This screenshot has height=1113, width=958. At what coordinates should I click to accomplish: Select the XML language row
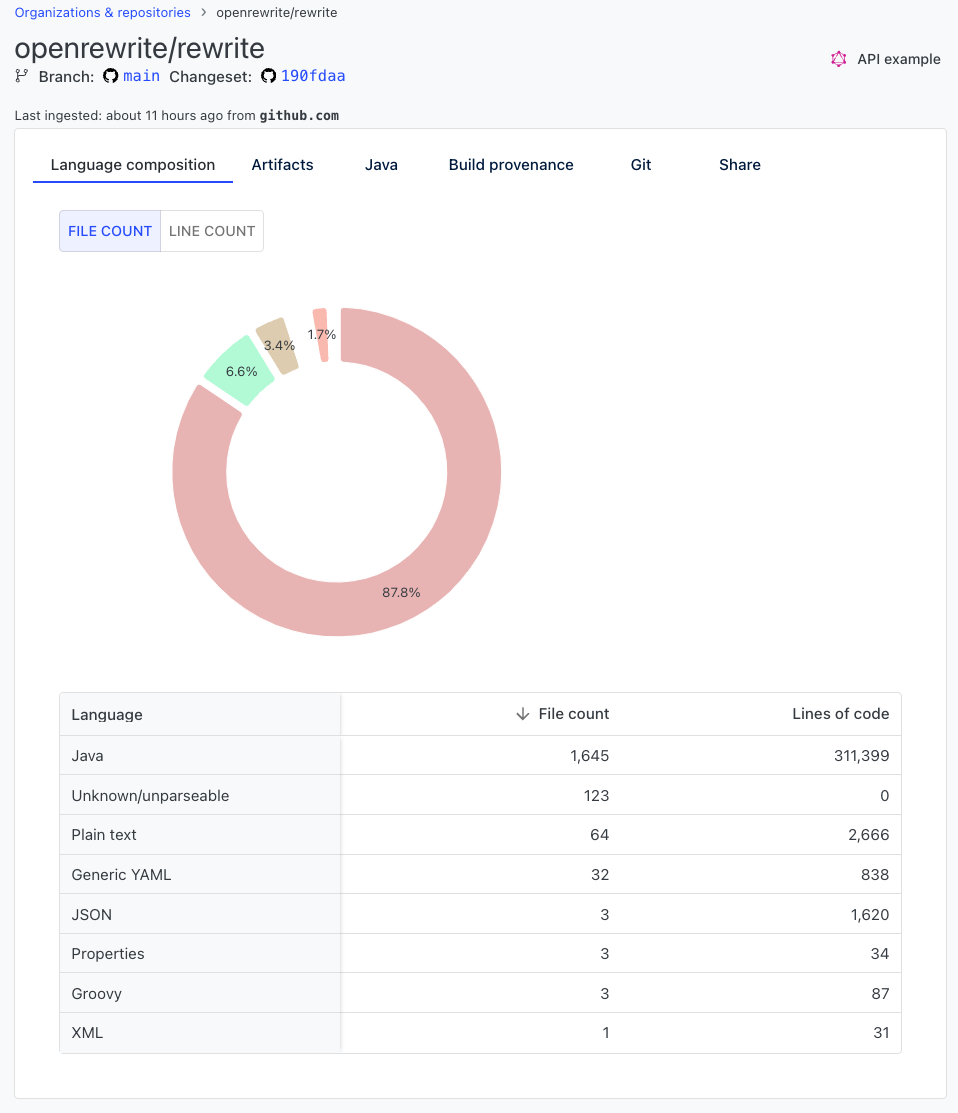pyautogui.click(x=480, y=1033)
